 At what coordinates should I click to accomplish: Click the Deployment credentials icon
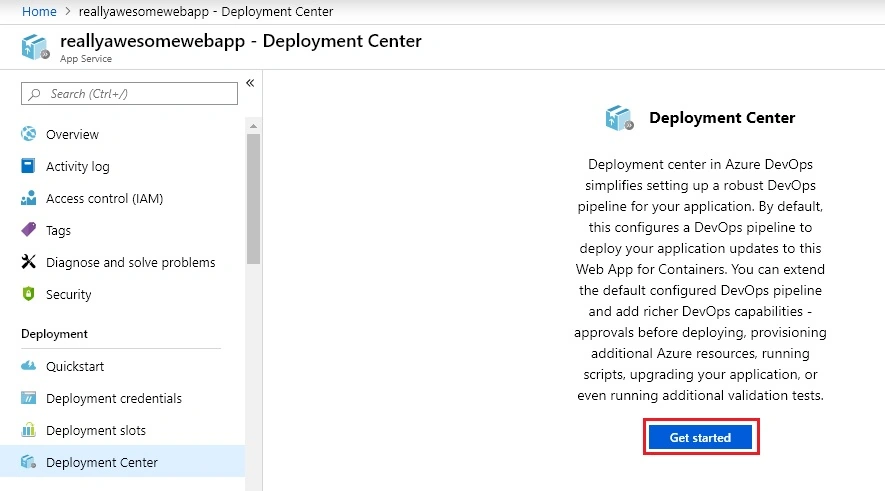tap(28, 398)
